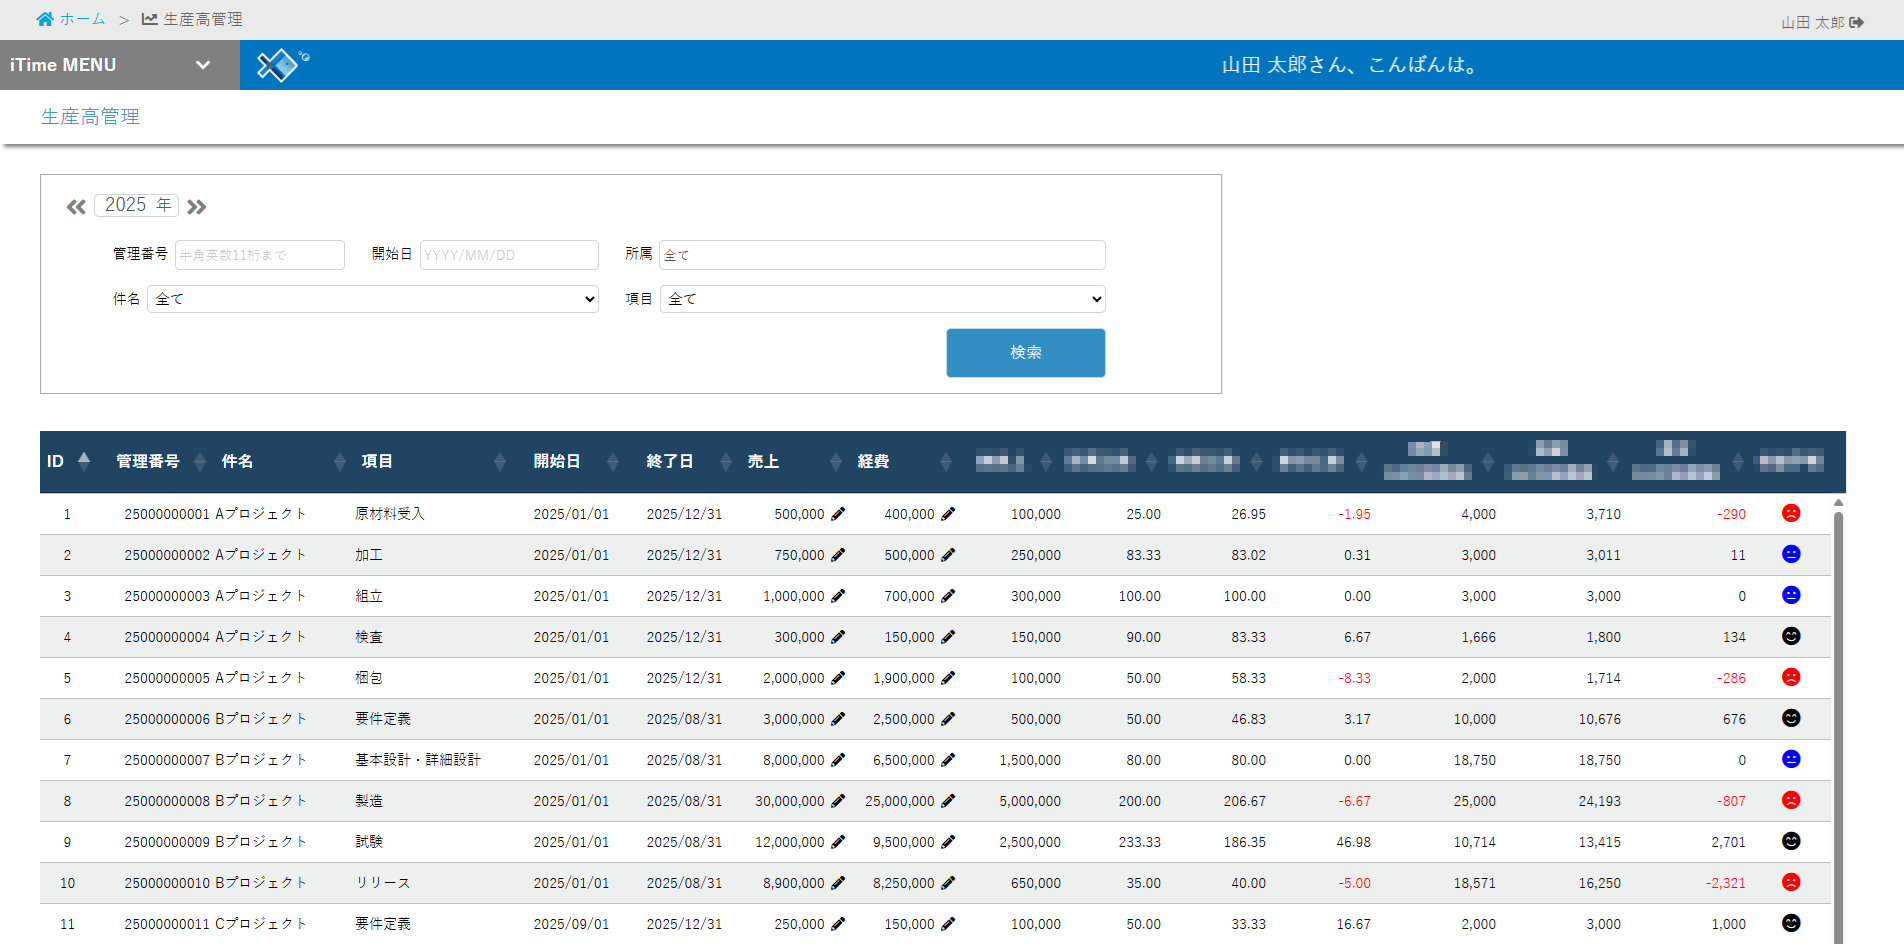Viewport: 1904px width, 944px height.
Task: Click inside the 管理番号 input field
Action: pyautogui.click(x=258, y=255)
